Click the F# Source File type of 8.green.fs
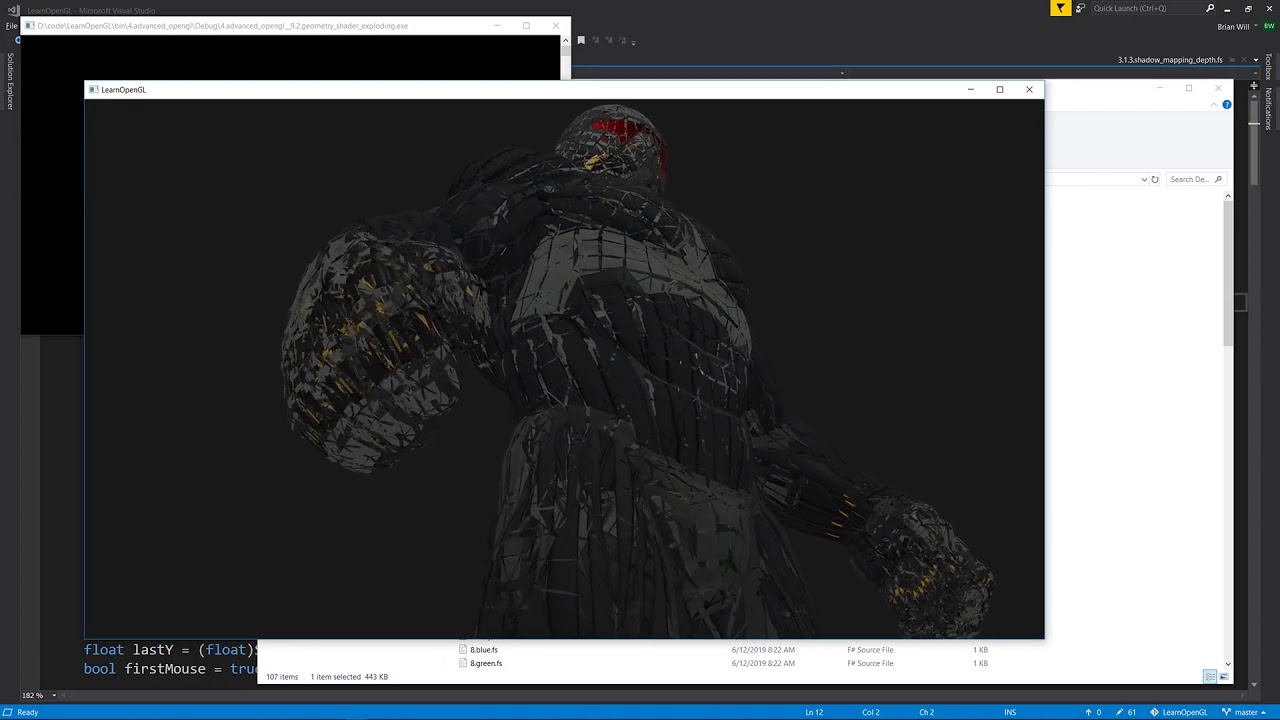This screenshot has height=720, width=1280. [x=870, y=663]
